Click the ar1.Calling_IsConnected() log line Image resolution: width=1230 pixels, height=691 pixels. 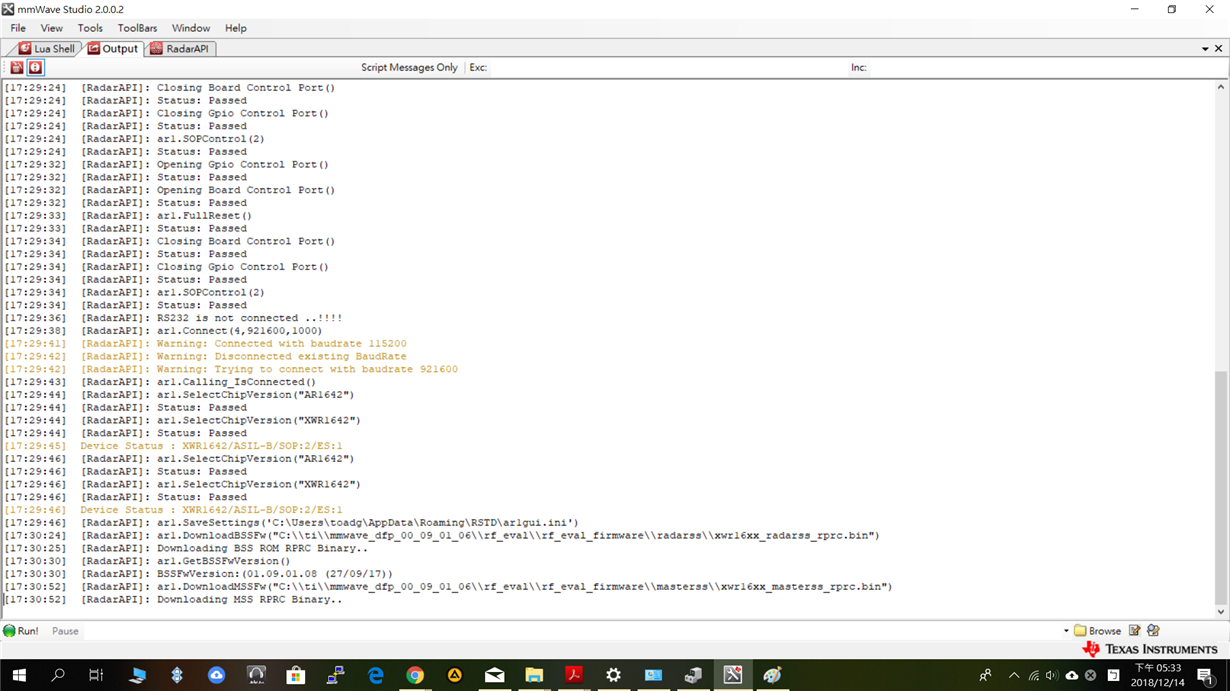pyautogui.click(x=160, y=382)
